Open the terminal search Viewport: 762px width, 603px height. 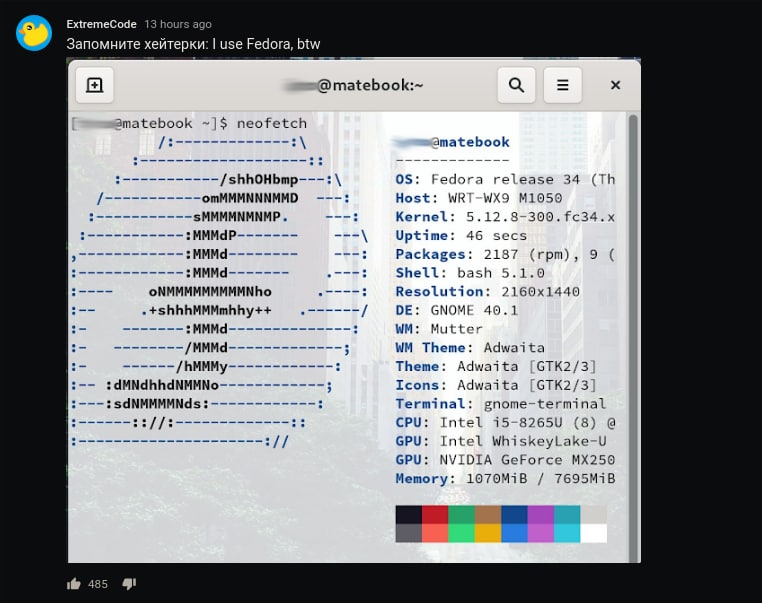click(x=516, y=85)
